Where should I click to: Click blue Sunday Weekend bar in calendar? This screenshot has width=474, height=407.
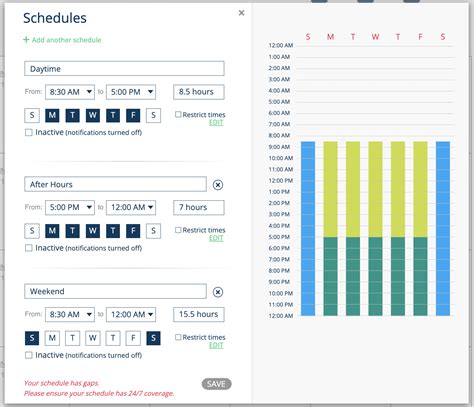click(308, 228)
